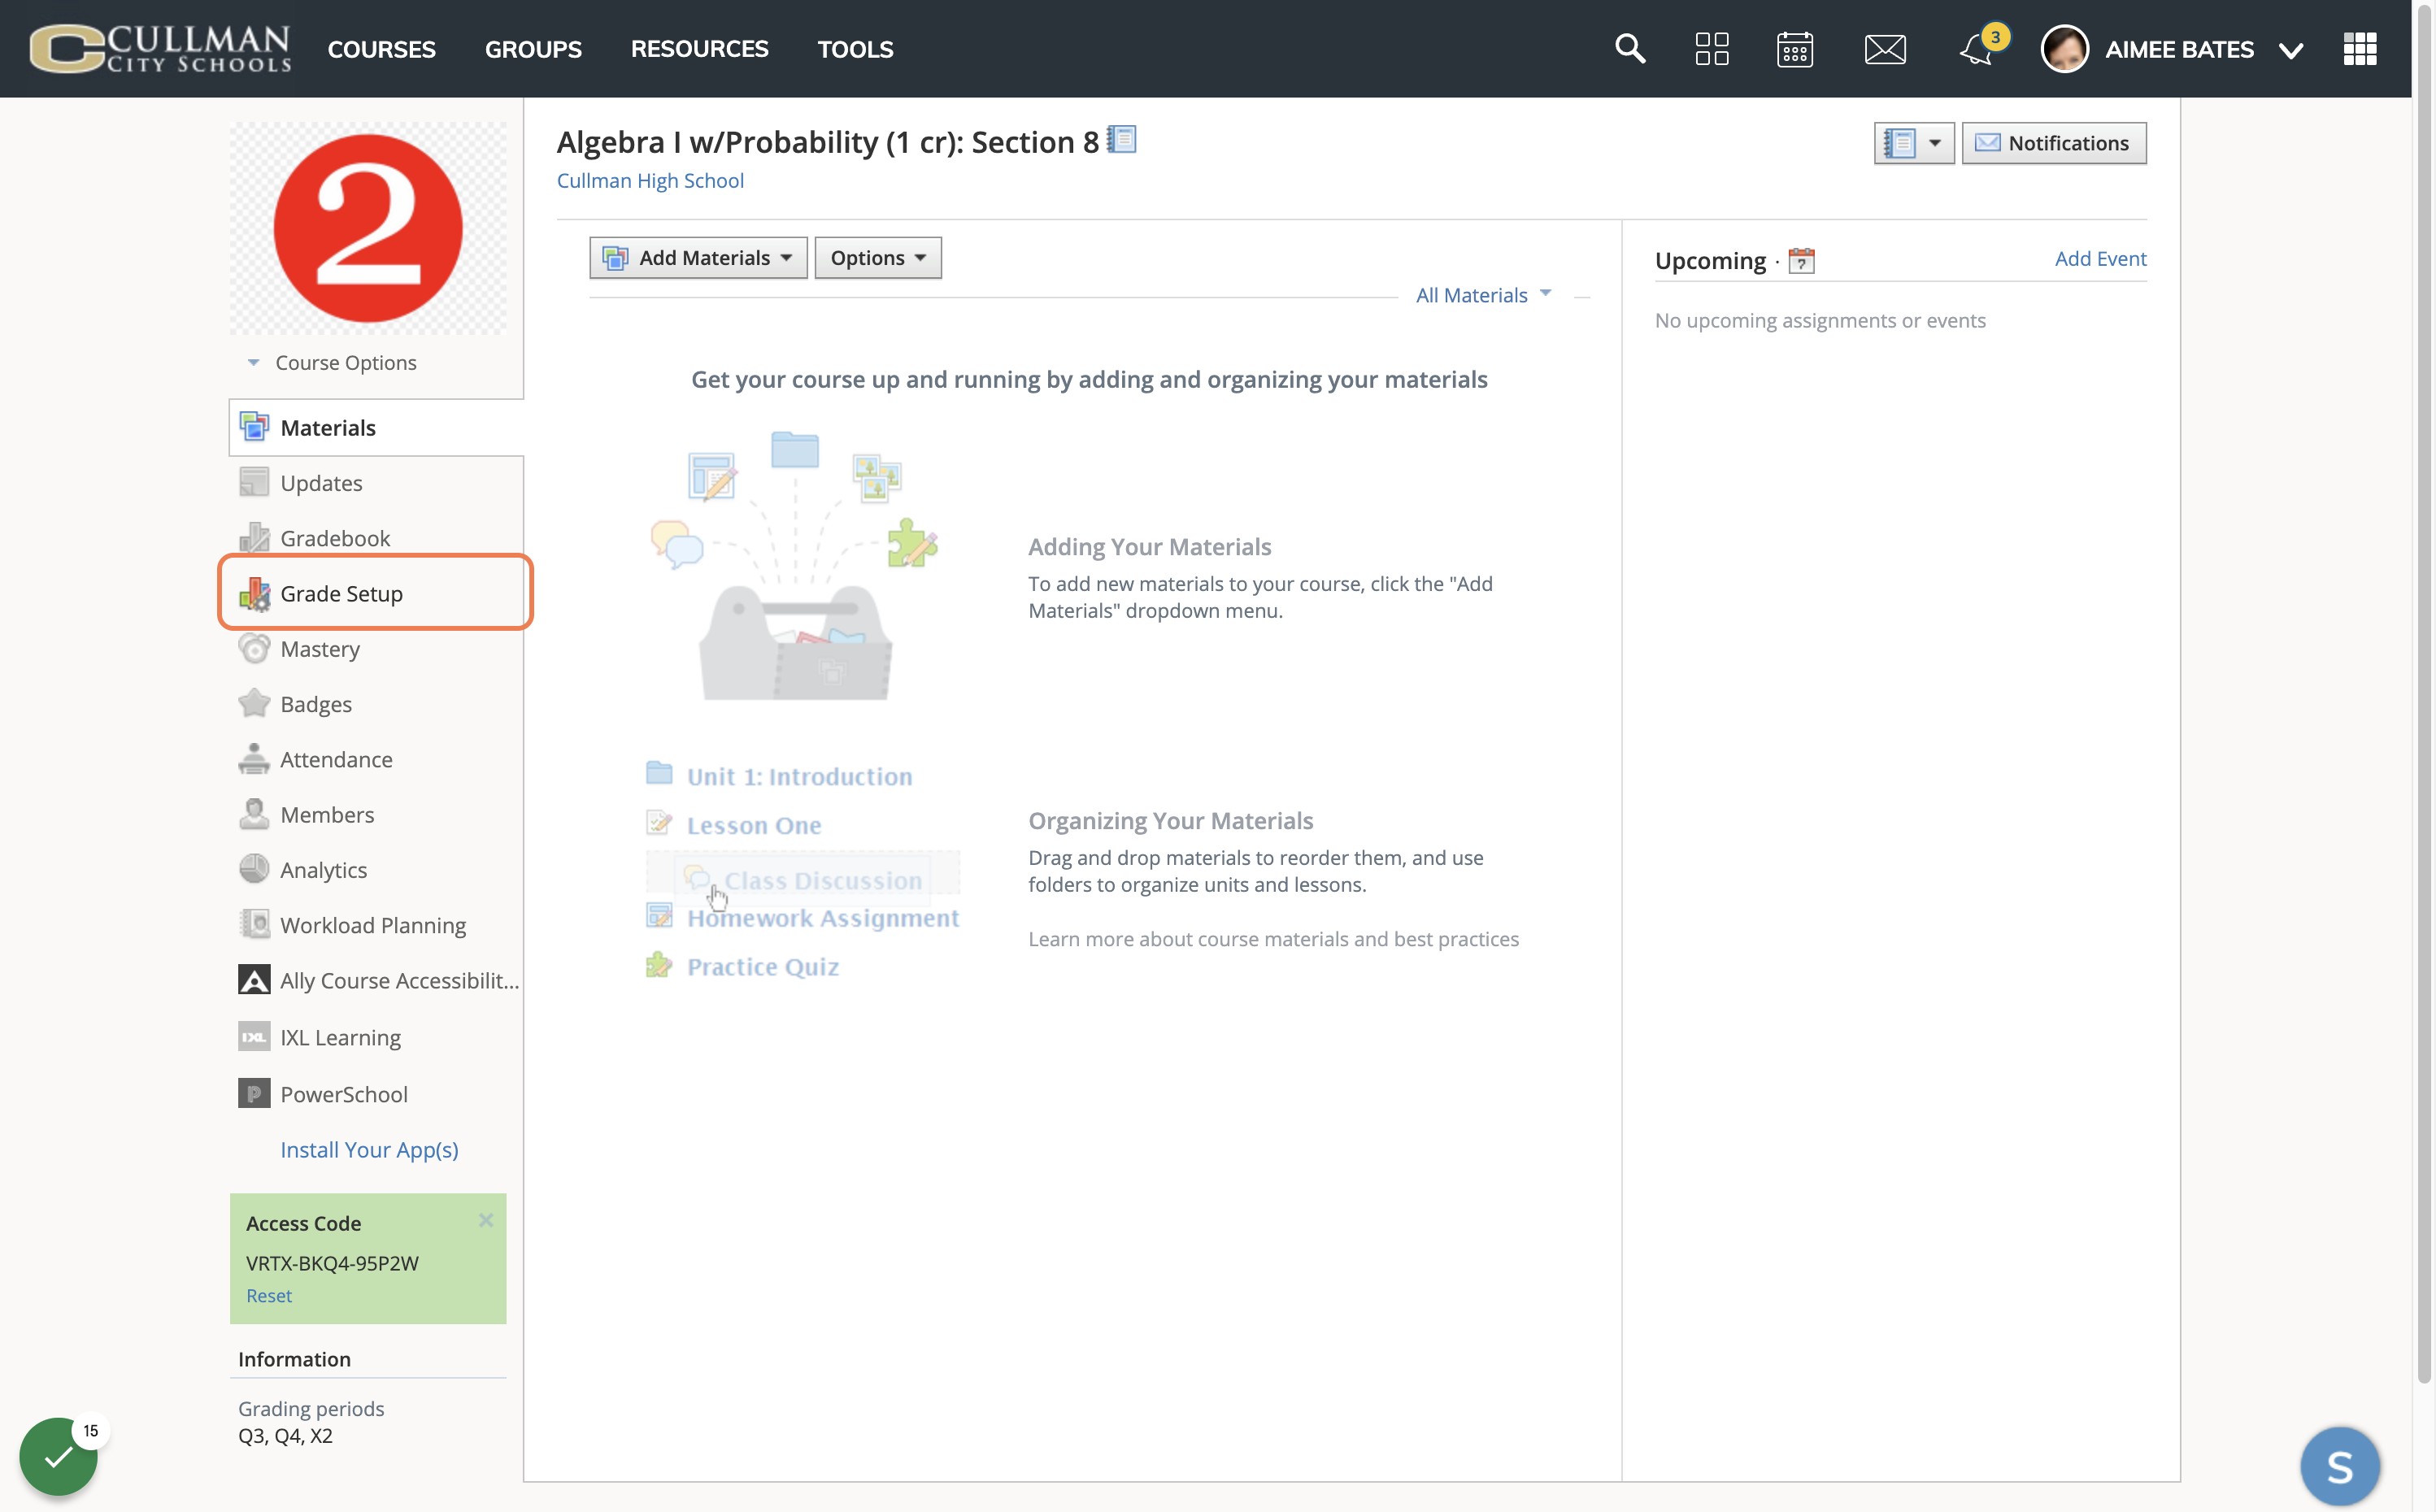Open the user menu arrow next to Aimee Bates
The height and width of the screenshot is (1512, 2436).
tap(2290, 50)
